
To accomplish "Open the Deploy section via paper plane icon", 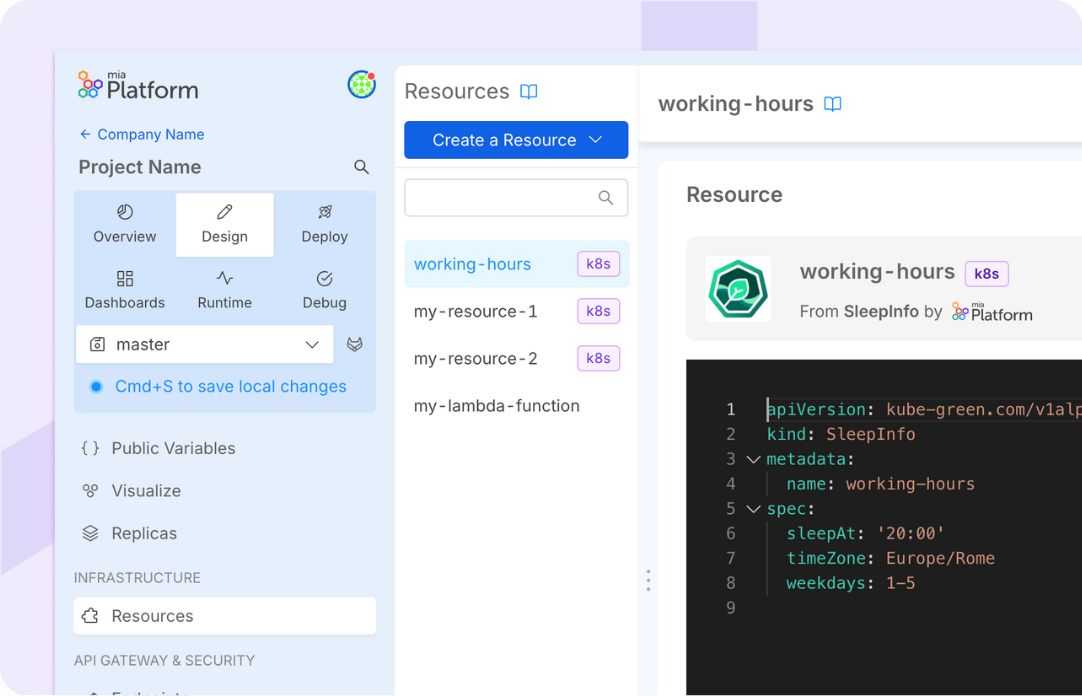I will [x=324, y=212].
